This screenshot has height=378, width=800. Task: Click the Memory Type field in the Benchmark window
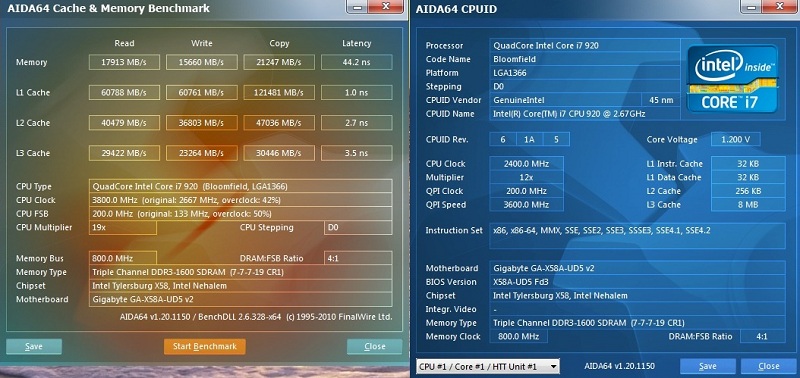tap(240, 272)
